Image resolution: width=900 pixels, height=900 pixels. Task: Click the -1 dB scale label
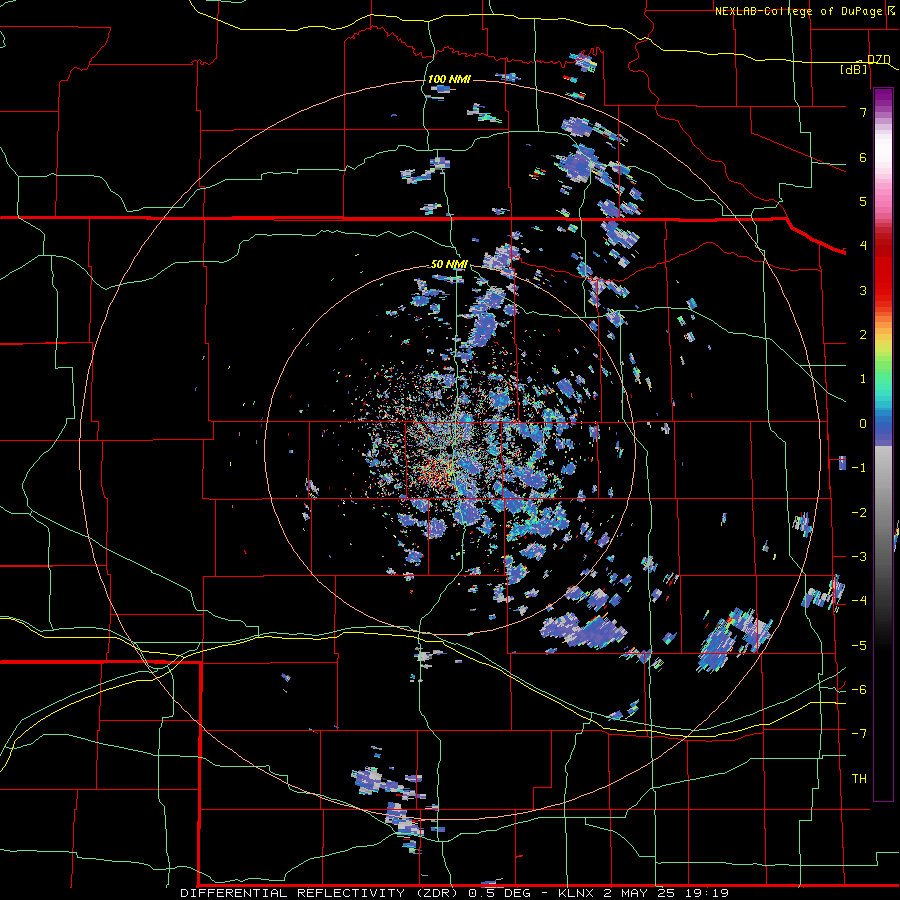click(x=859, y=468)
